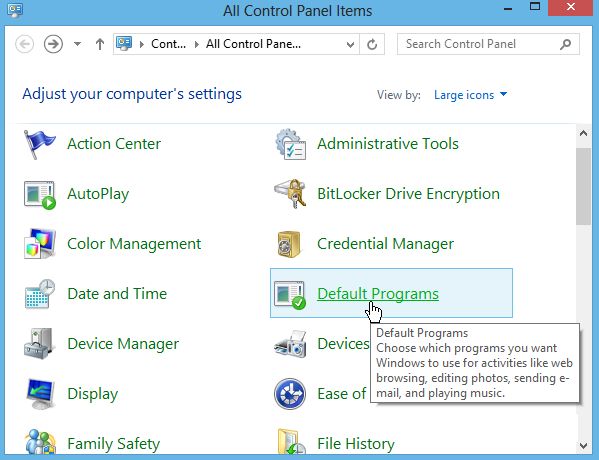Close the All Control Panel Items window

click(x=571, y=8)
